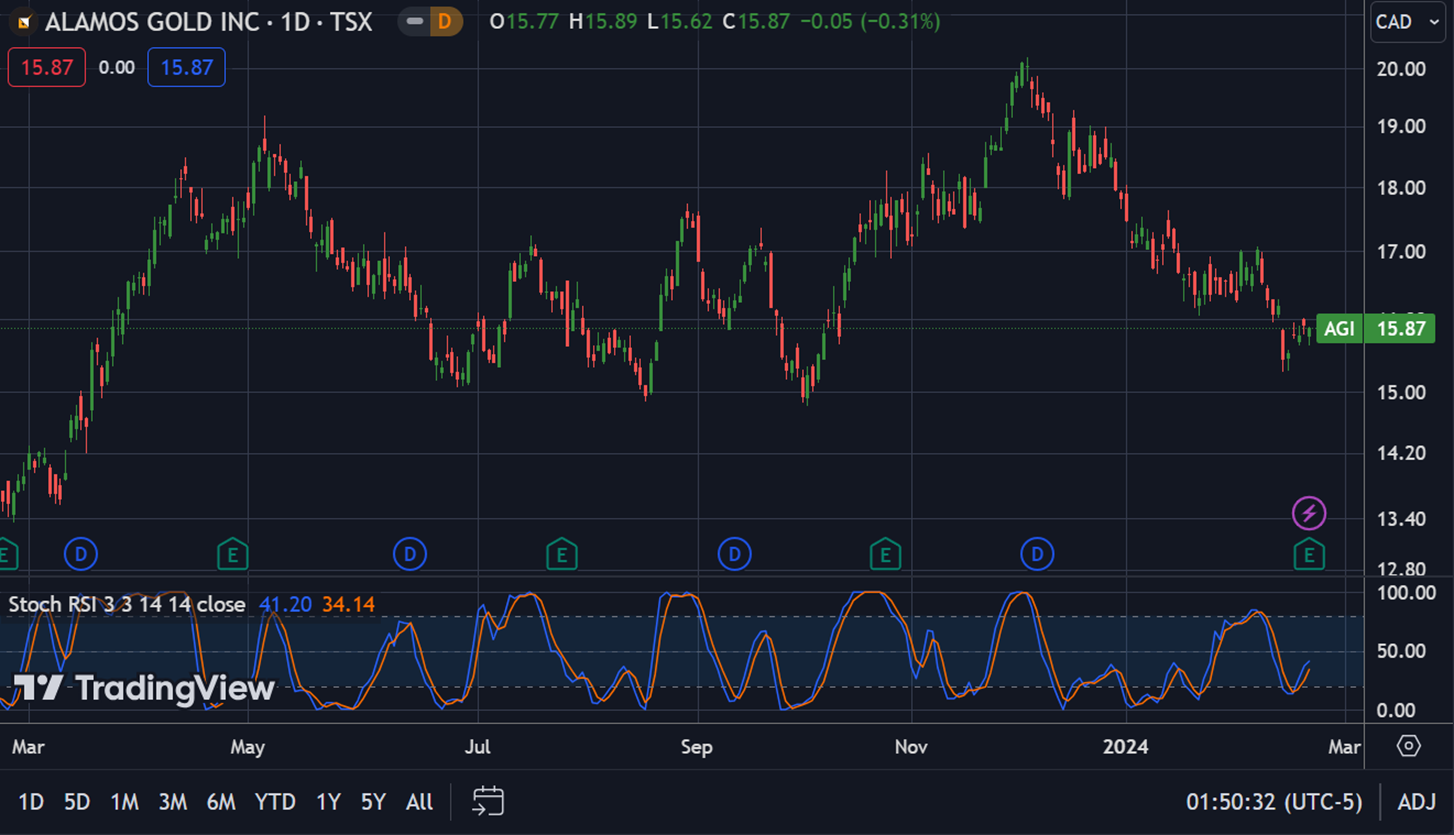Select the YTD time range
Image resolution: width=1454 pixels, height=835 pixels.
pyautogui.click(x=274, y=801)
